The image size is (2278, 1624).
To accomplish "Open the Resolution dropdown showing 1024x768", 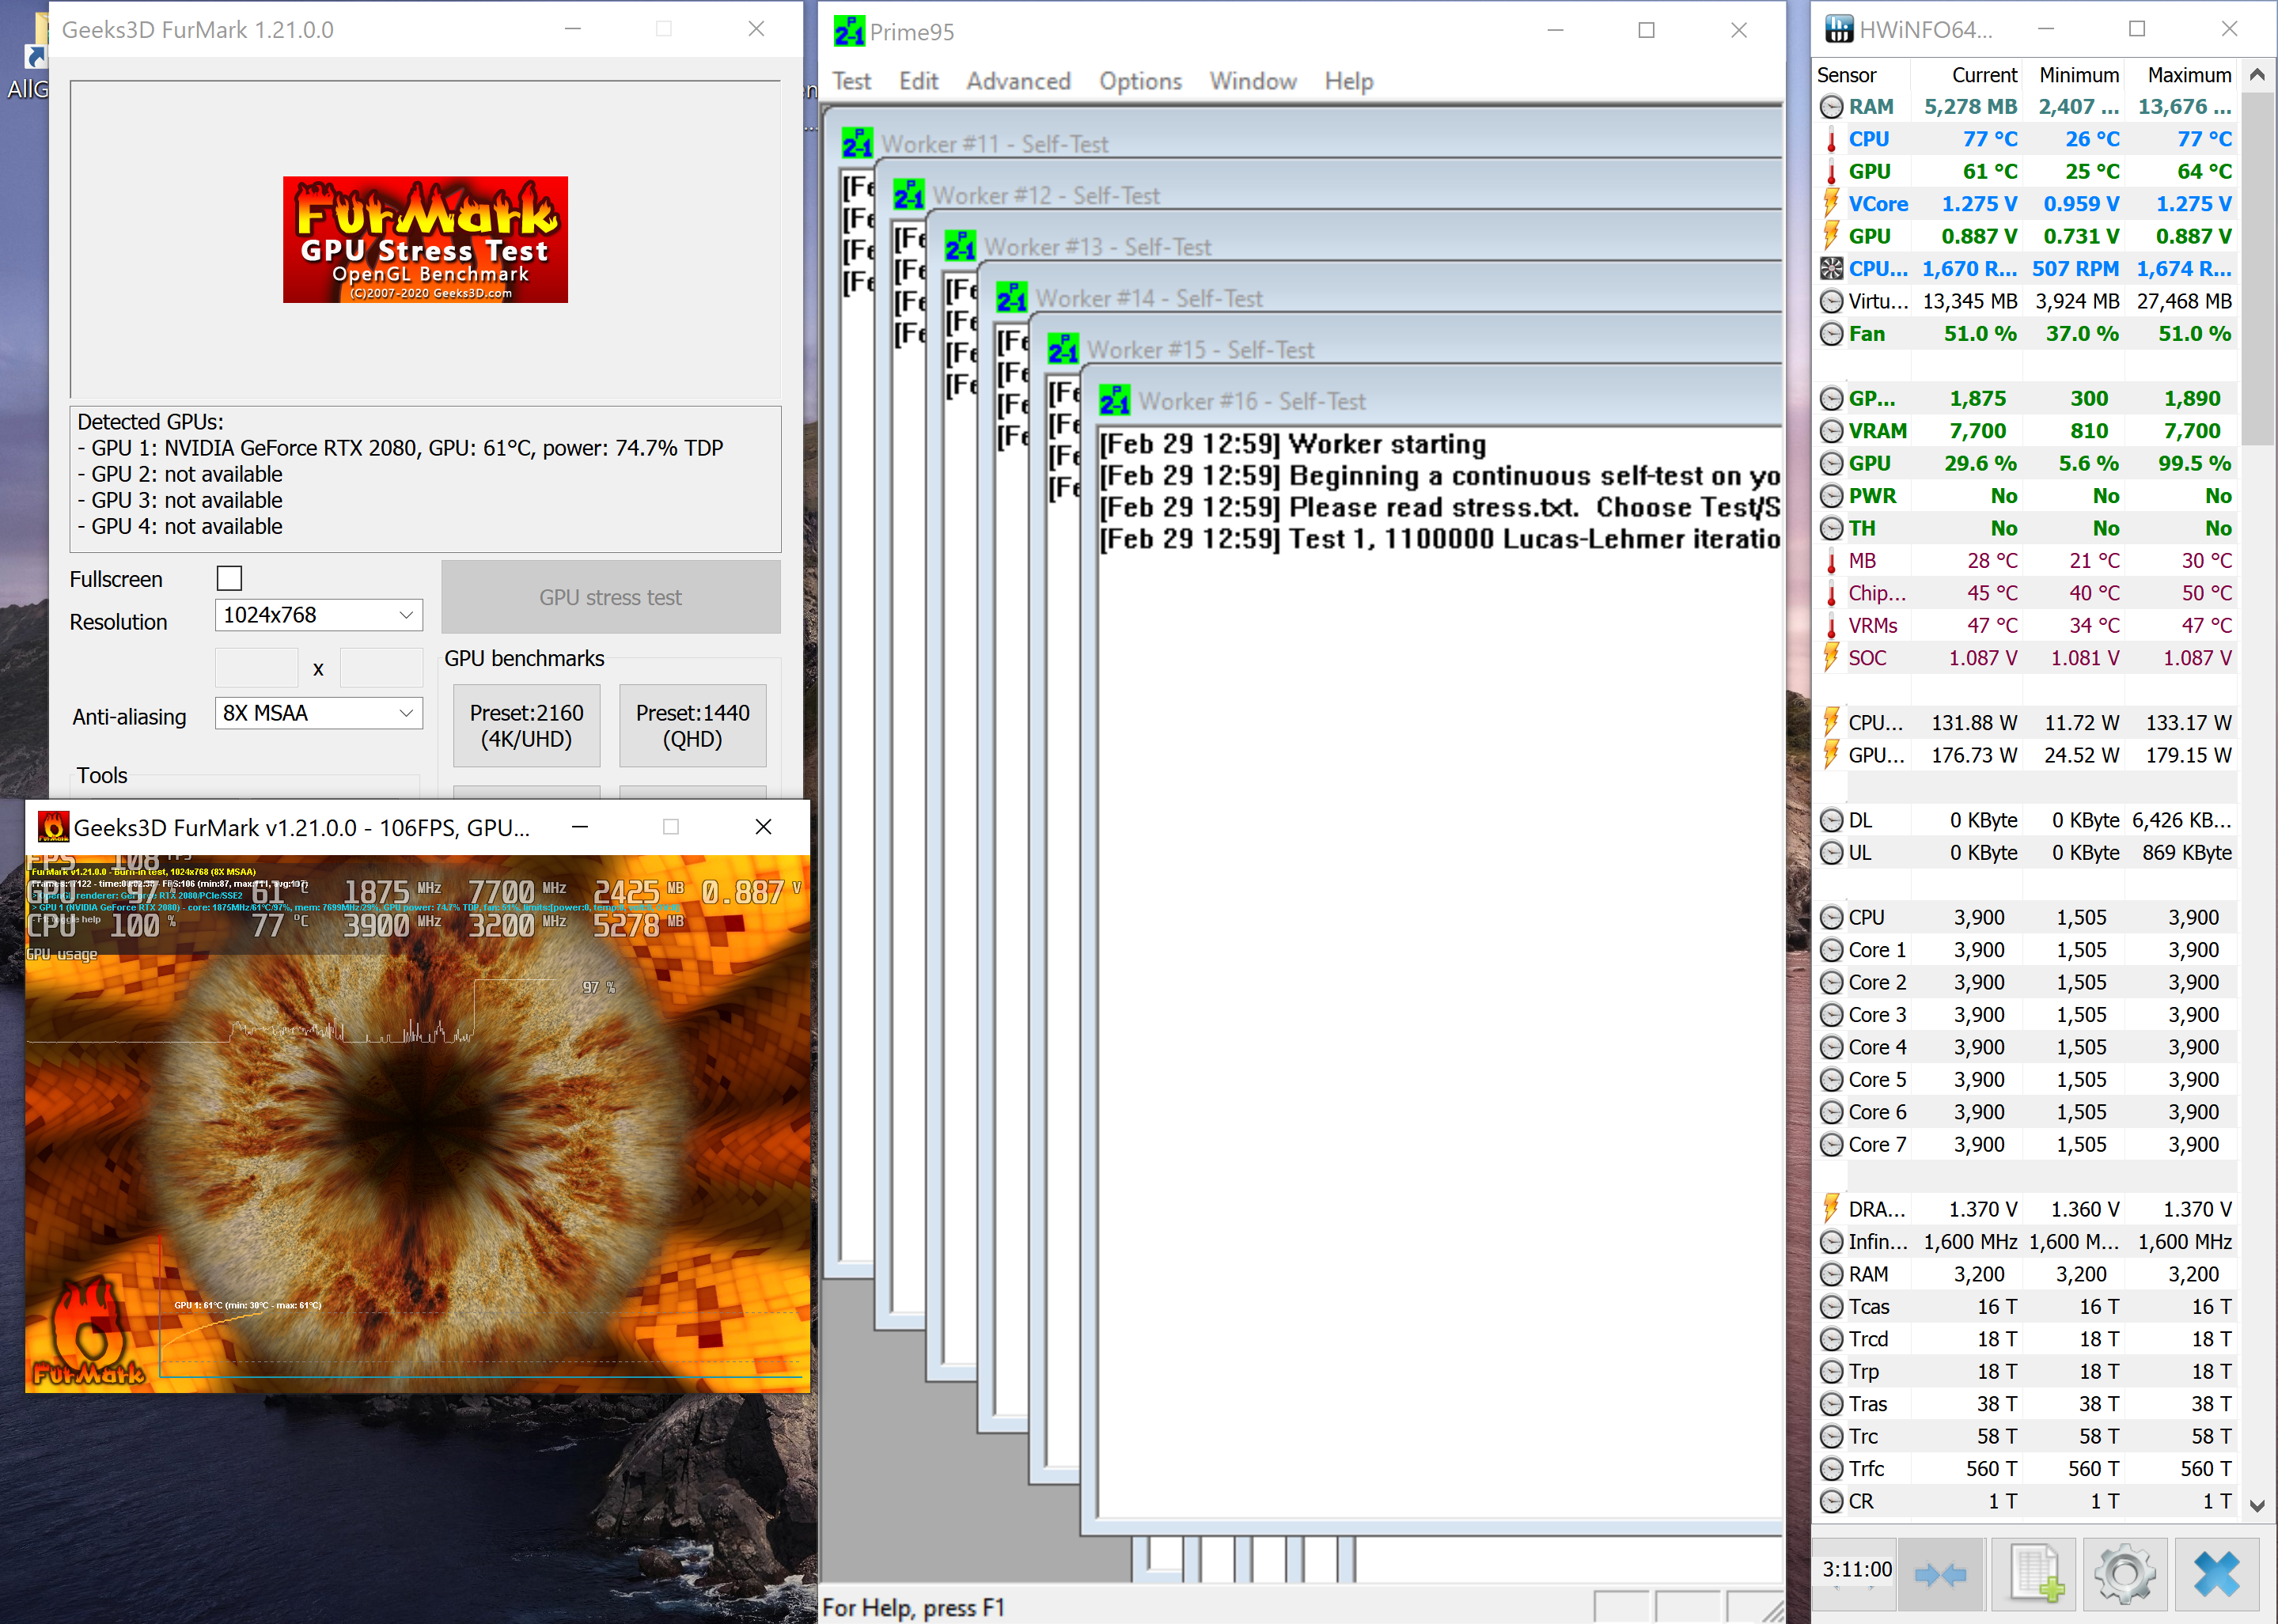I will click(x=318, y=615).
